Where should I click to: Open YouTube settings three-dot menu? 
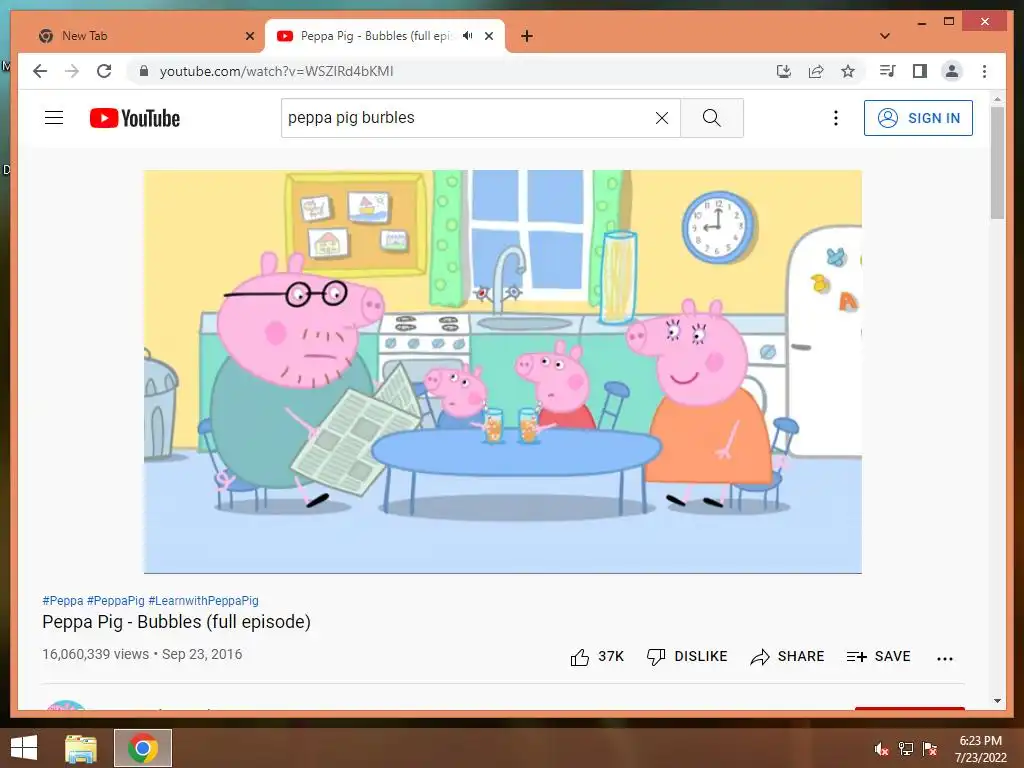click(x=835, y=118)
